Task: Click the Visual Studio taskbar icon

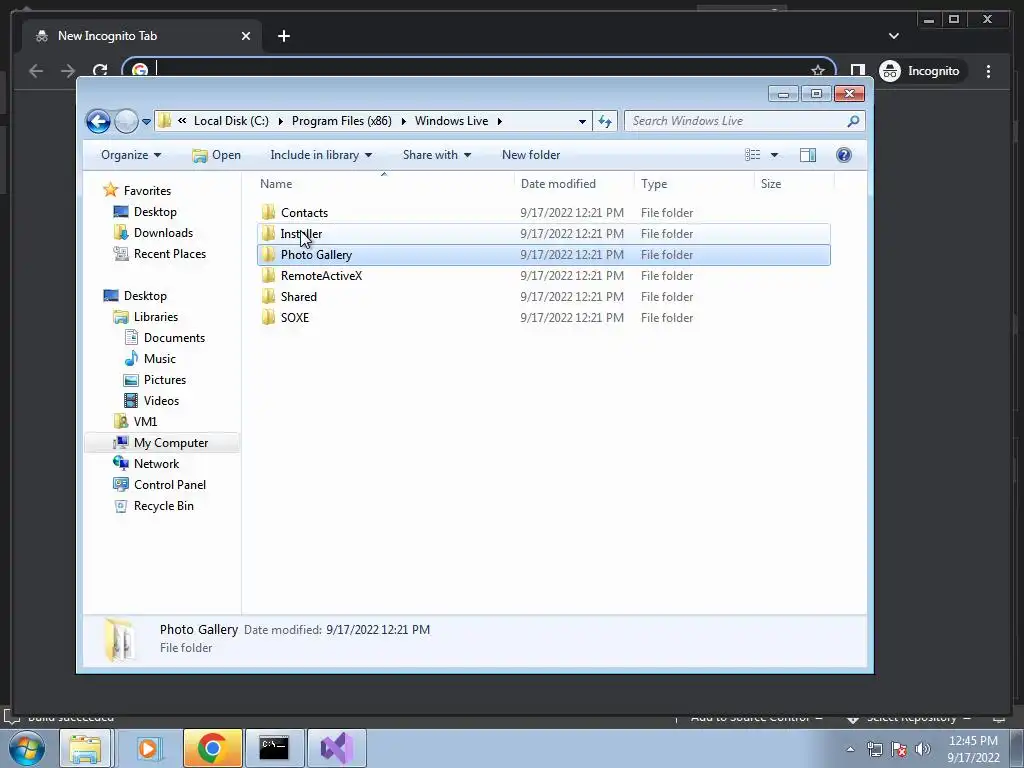Action: [x=336, y=748]
